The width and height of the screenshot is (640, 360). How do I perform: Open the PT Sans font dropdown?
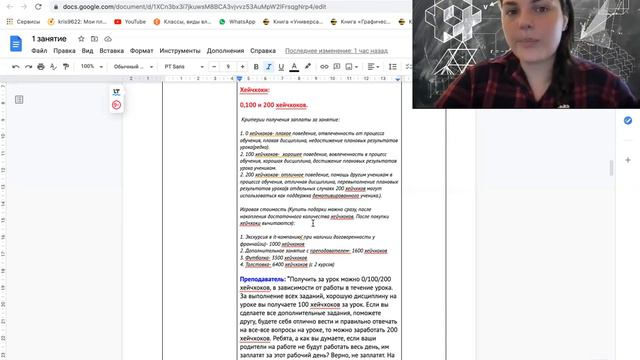coord(184,67)
